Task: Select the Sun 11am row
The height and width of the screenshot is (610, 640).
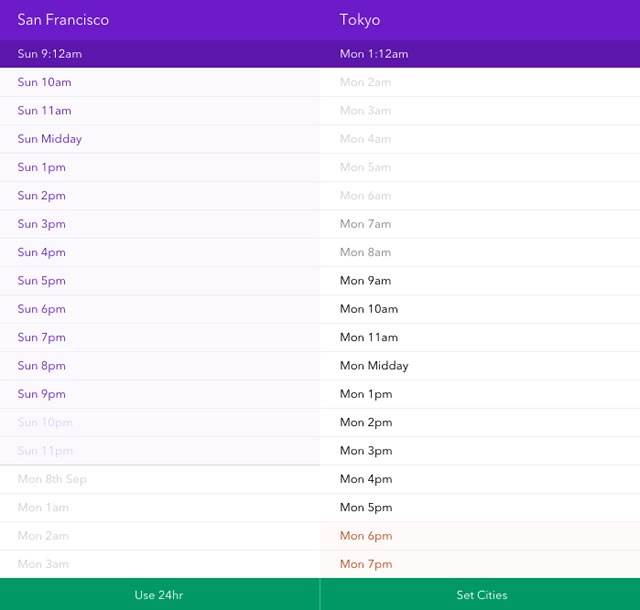Action: [x=160, y=111]
